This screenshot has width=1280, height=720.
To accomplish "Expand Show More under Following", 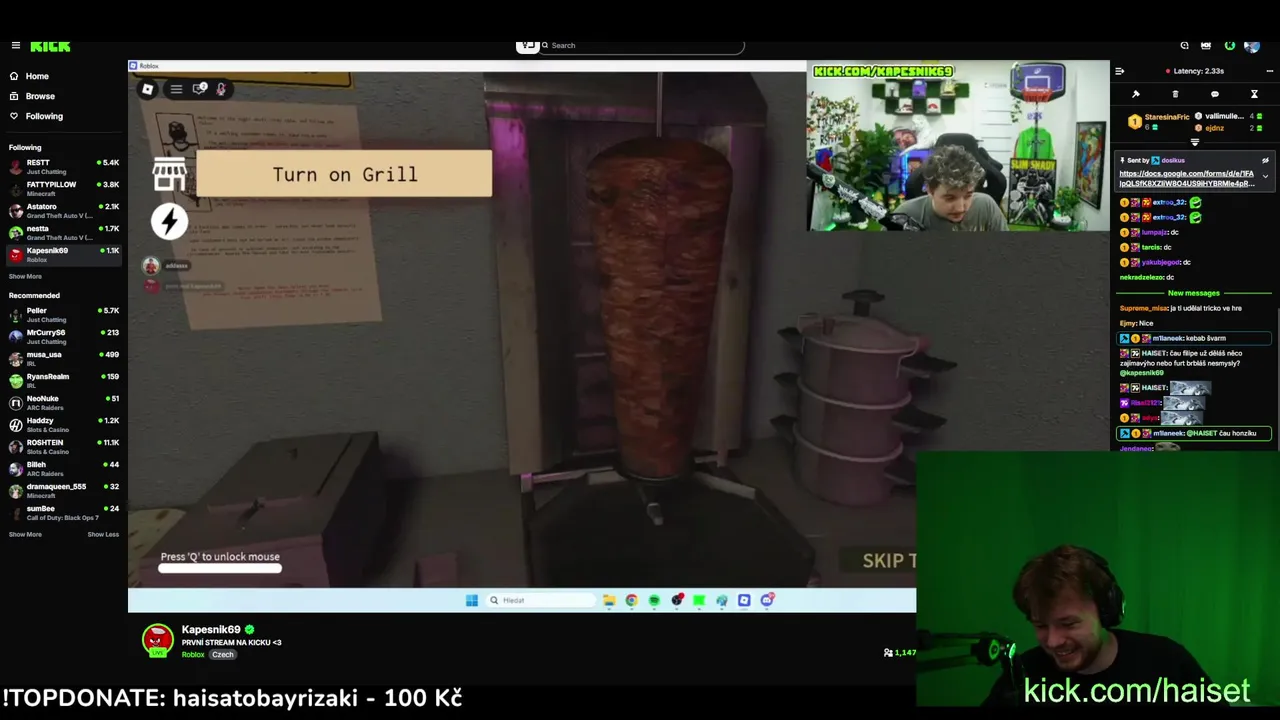I will [25, 277].
